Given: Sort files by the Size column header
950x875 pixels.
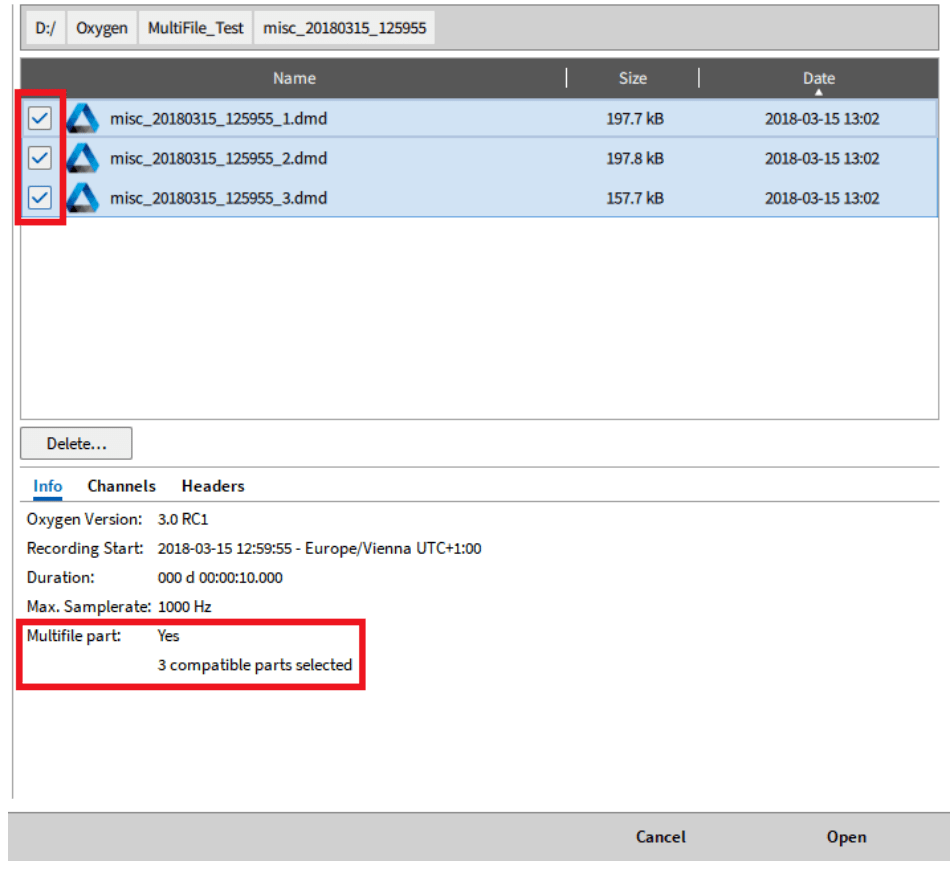Looking at the screenshot, I should tap(632, 78).
